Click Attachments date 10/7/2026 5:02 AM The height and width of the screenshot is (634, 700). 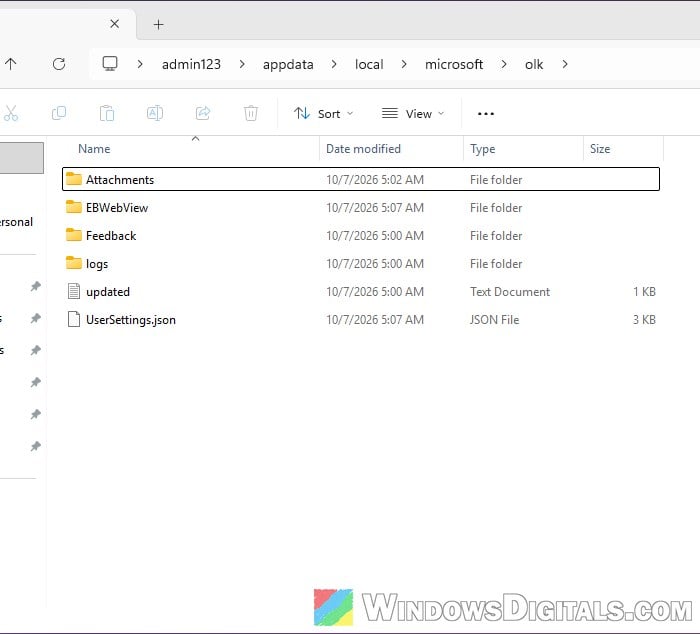(375, 179)
